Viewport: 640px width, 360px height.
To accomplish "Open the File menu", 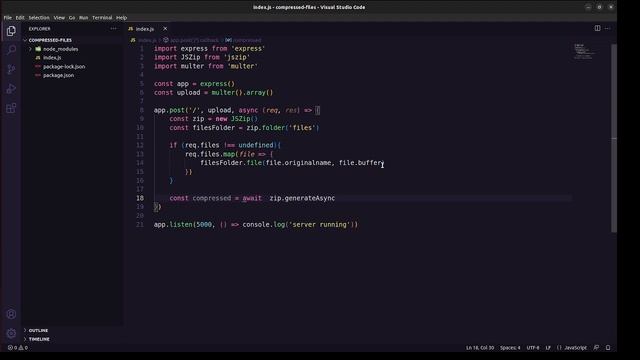I will 8,18.
